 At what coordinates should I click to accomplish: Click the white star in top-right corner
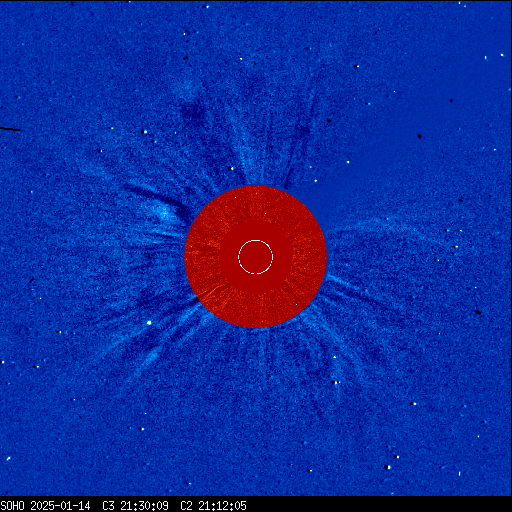pyautogui.click(x=502, y=55)
